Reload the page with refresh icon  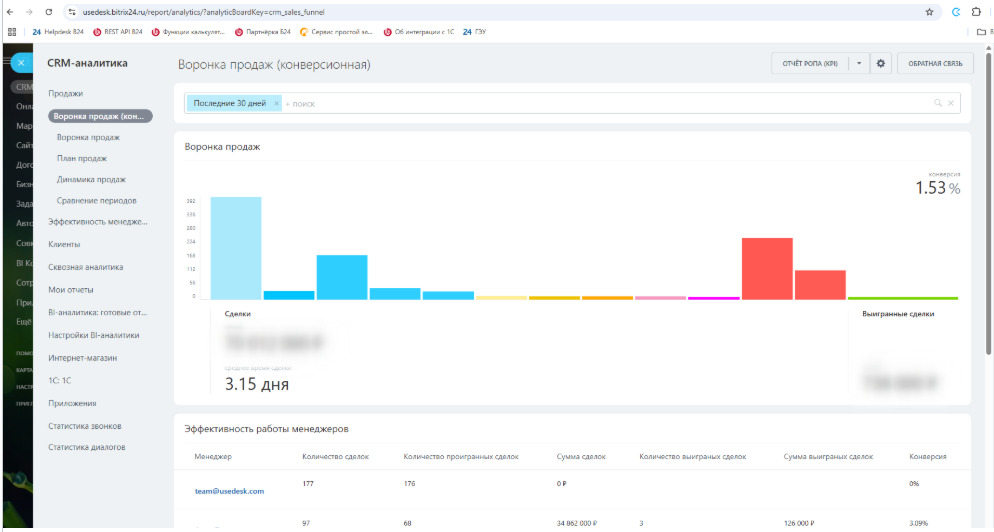(49, 12)
